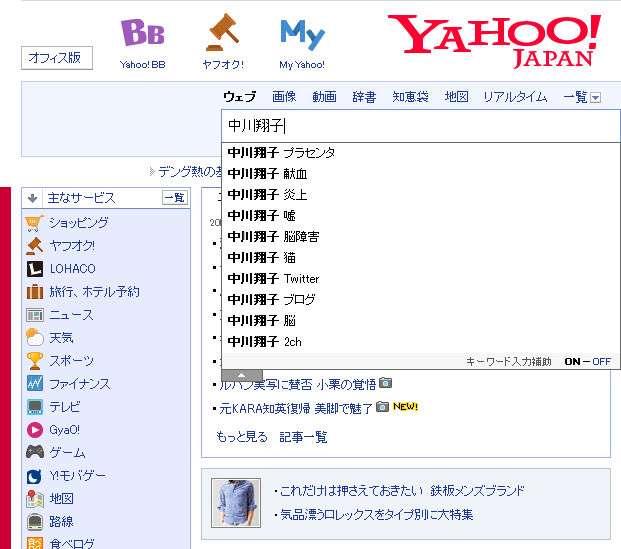Choose suggestion 中川翔子 2ch
This screenshot has width=621, height=549.
[x=421, y=341]
